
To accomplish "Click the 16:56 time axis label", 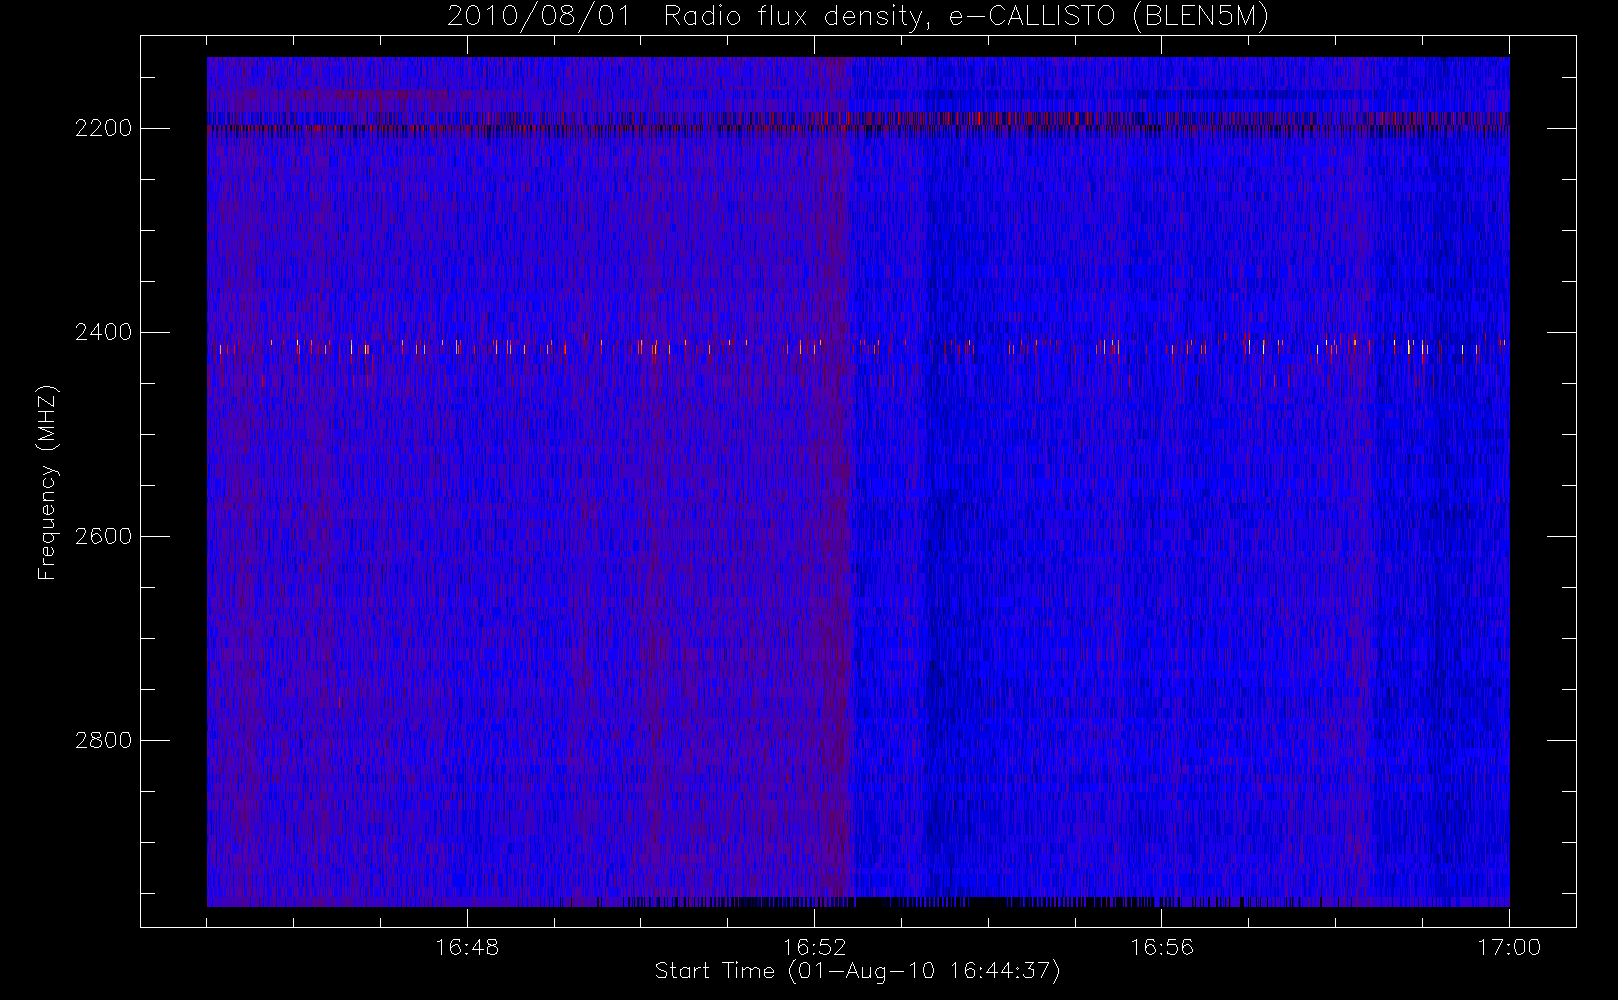I will [x=1161, y=947].
